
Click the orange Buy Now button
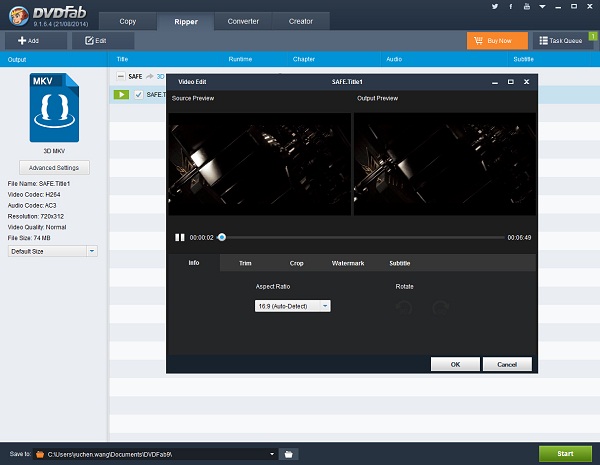[497, 41]
